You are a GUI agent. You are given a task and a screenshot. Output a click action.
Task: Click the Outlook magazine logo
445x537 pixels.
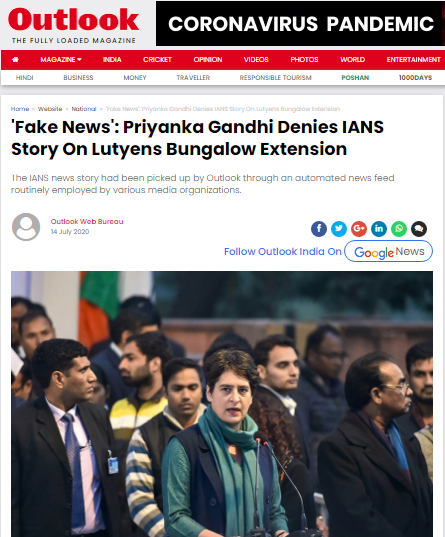pyautogui.click(x=73, y=25)
